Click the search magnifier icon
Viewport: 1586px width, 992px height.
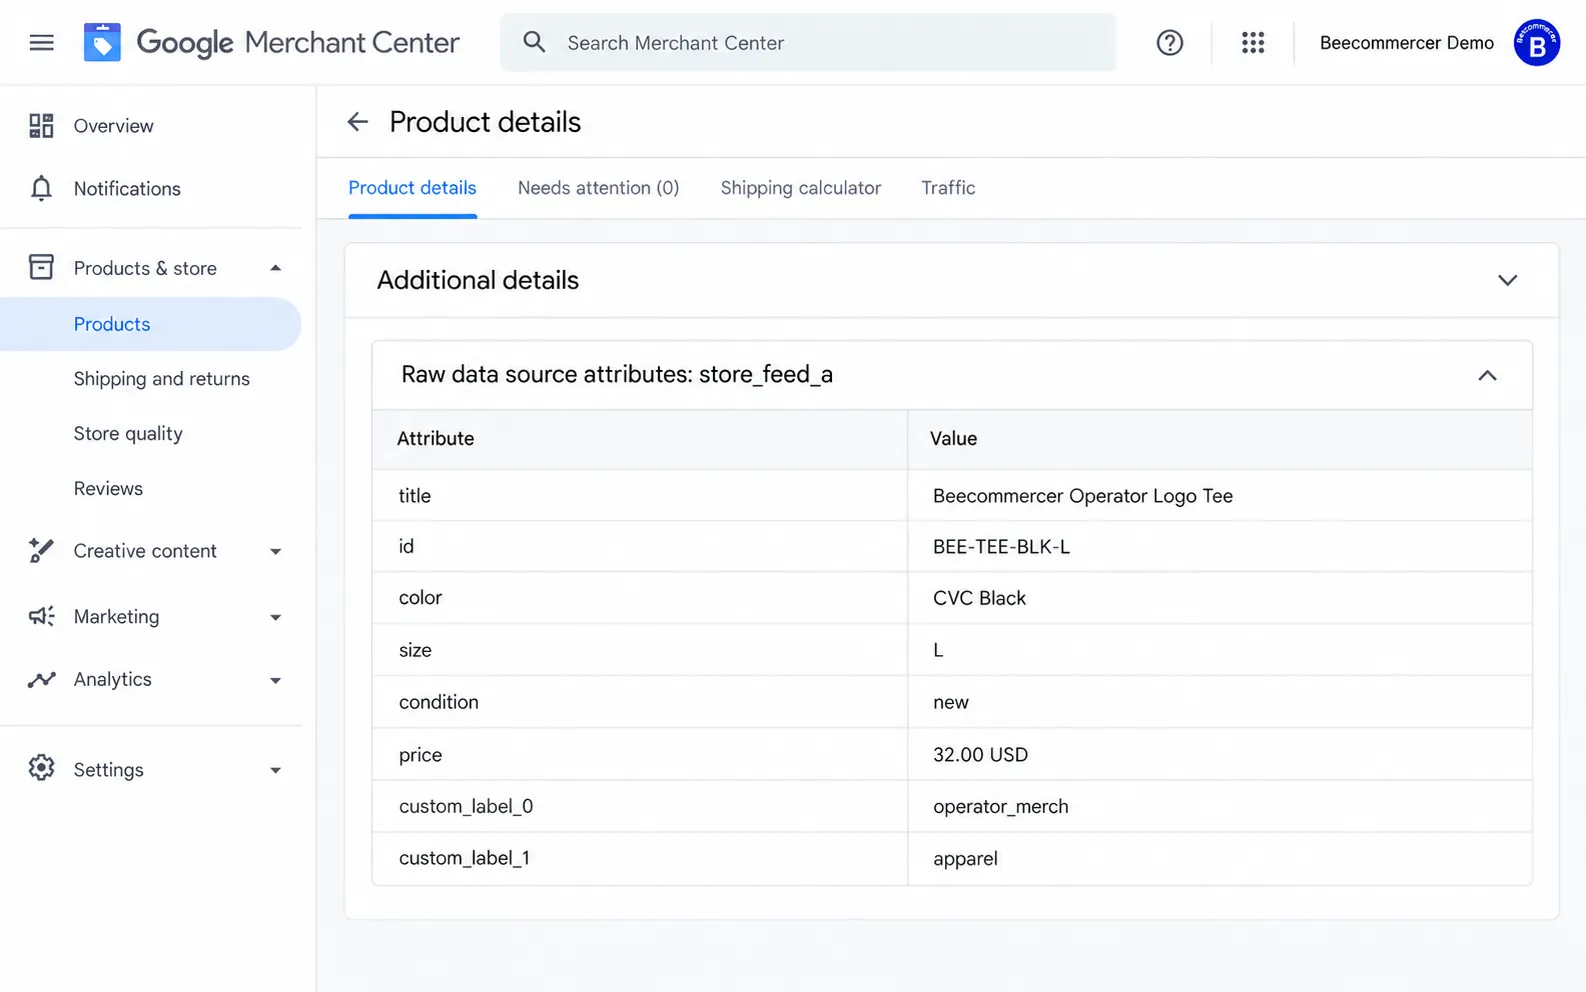(535, 42)
